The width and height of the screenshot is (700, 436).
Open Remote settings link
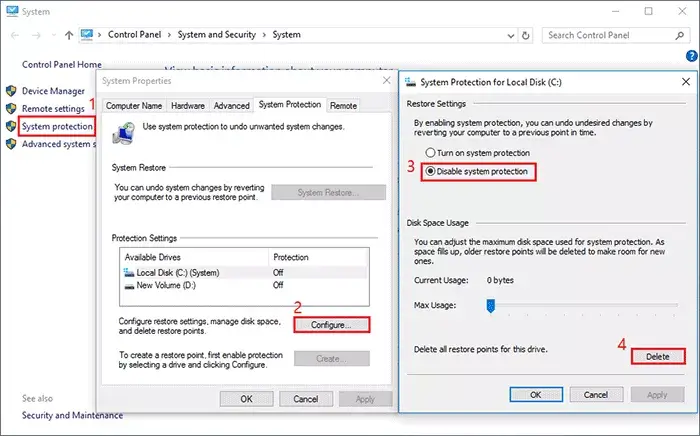[x=53, y=108]
